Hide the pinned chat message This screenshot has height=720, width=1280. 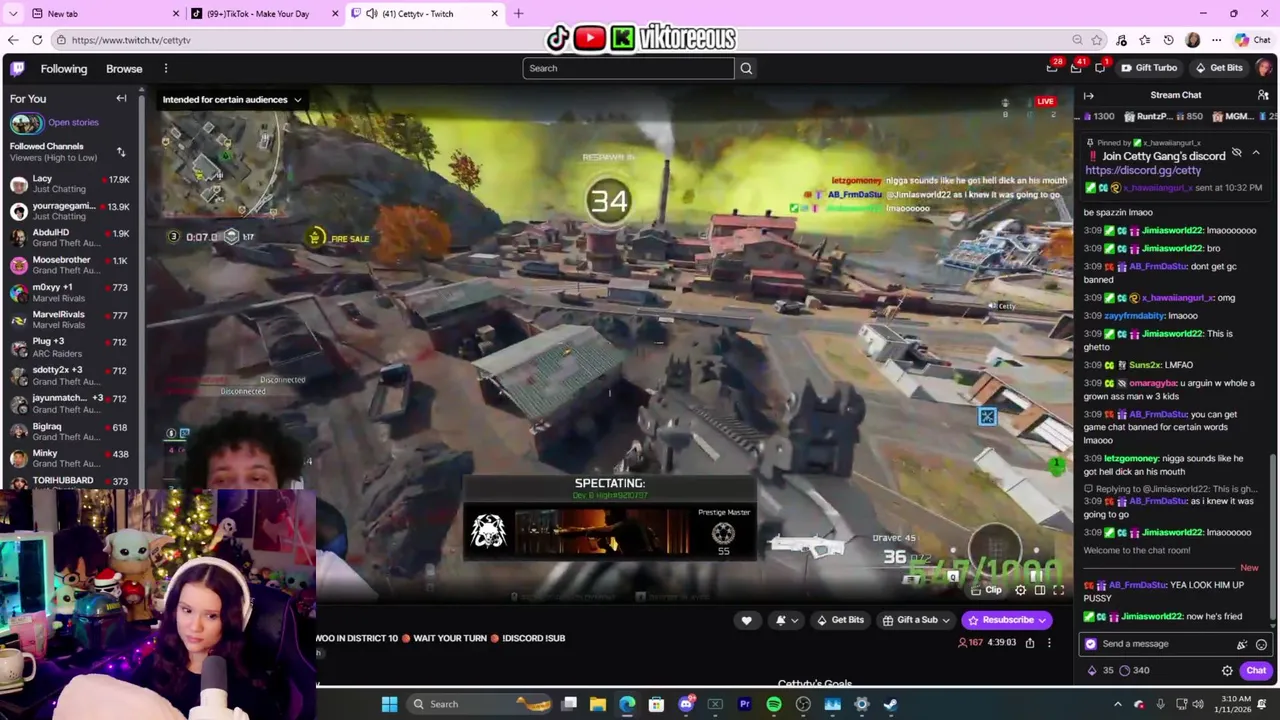click(1237, 153)
